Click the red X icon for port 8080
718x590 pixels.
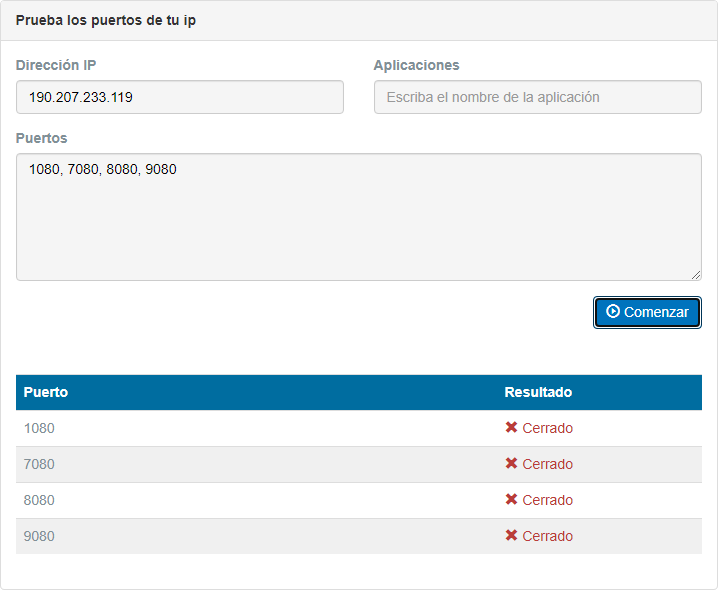click(511, 499)
